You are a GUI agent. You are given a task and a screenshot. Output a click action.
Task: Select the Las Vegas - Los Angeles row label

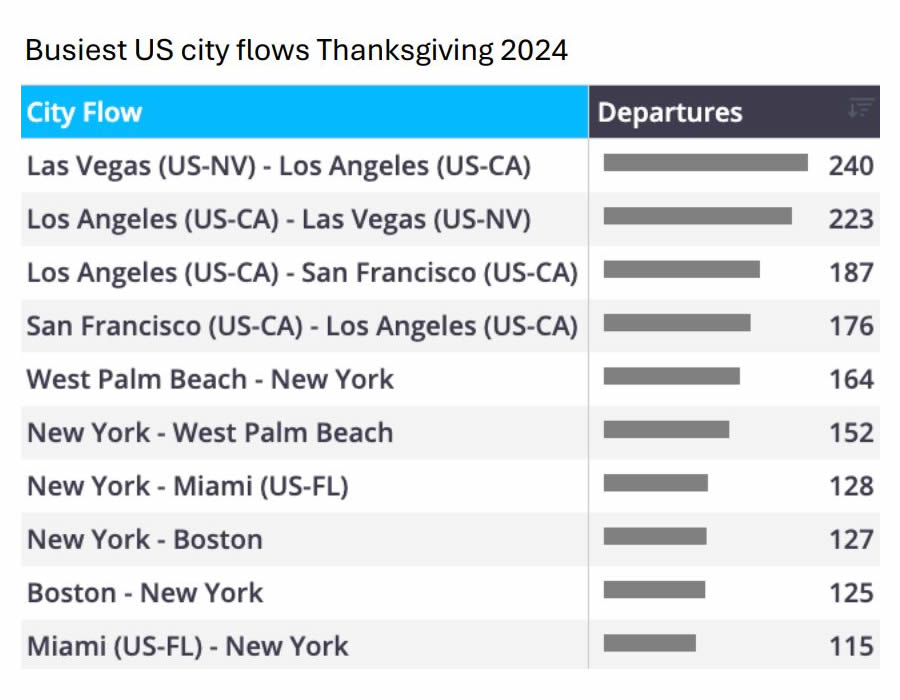pos(278,166)
